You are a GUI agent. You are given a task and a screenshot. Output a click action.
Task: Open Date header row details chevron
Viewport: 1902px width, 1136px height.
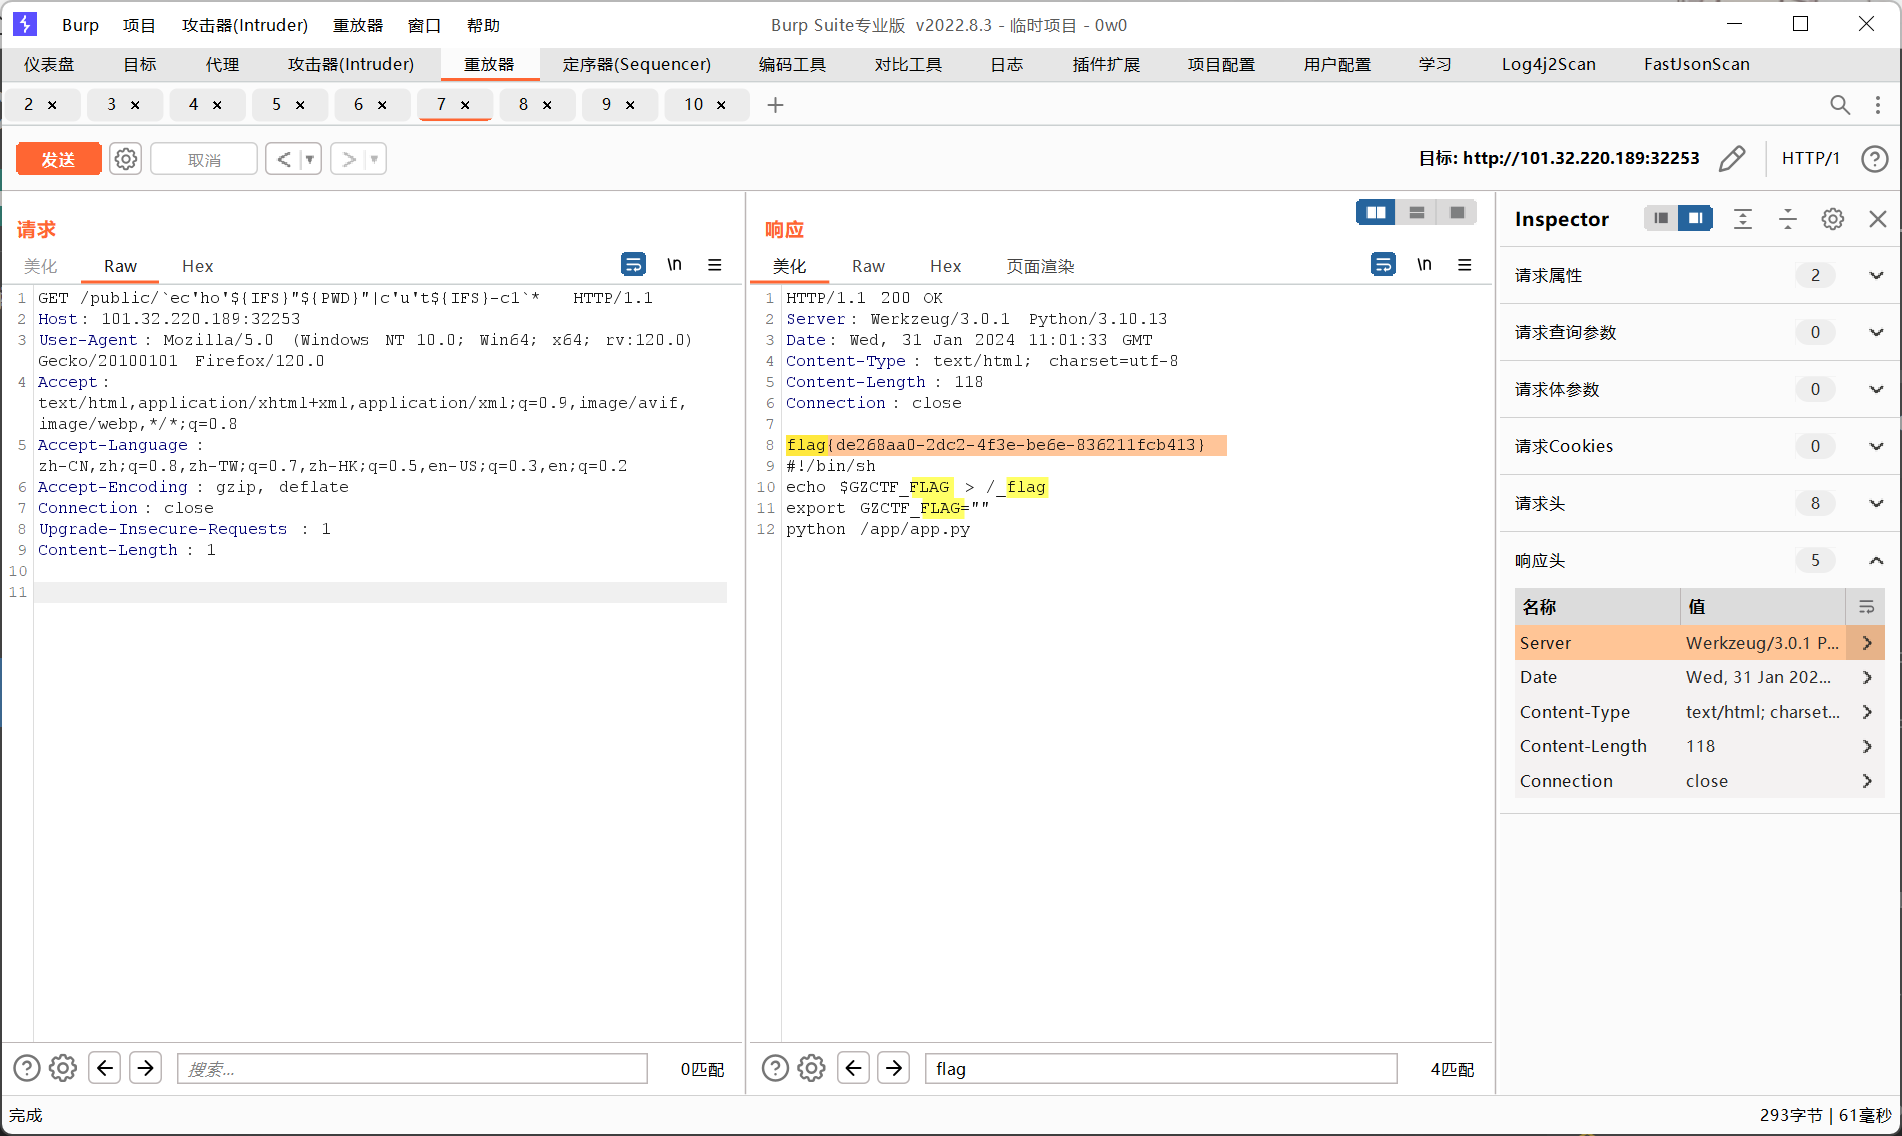pos(1867,677)
